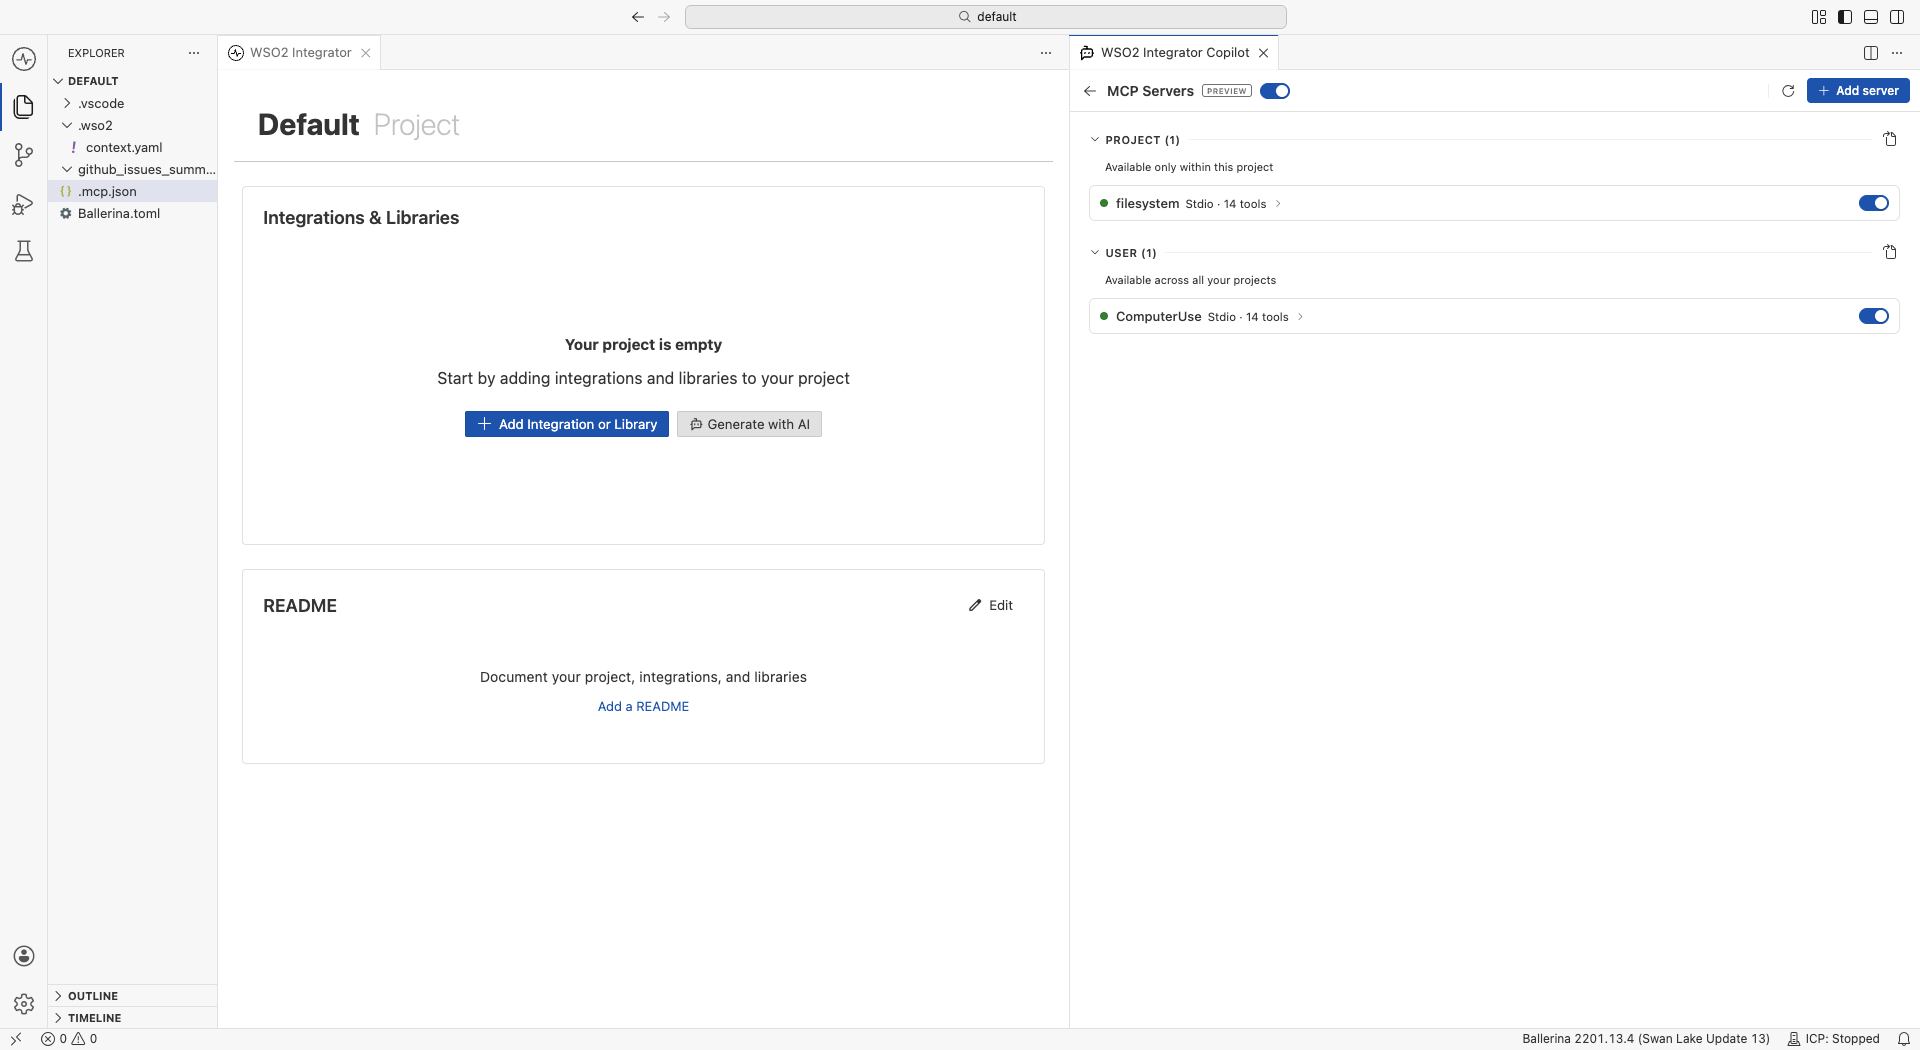Open more actions in the Copilot panel

[x=1897, y=53]
